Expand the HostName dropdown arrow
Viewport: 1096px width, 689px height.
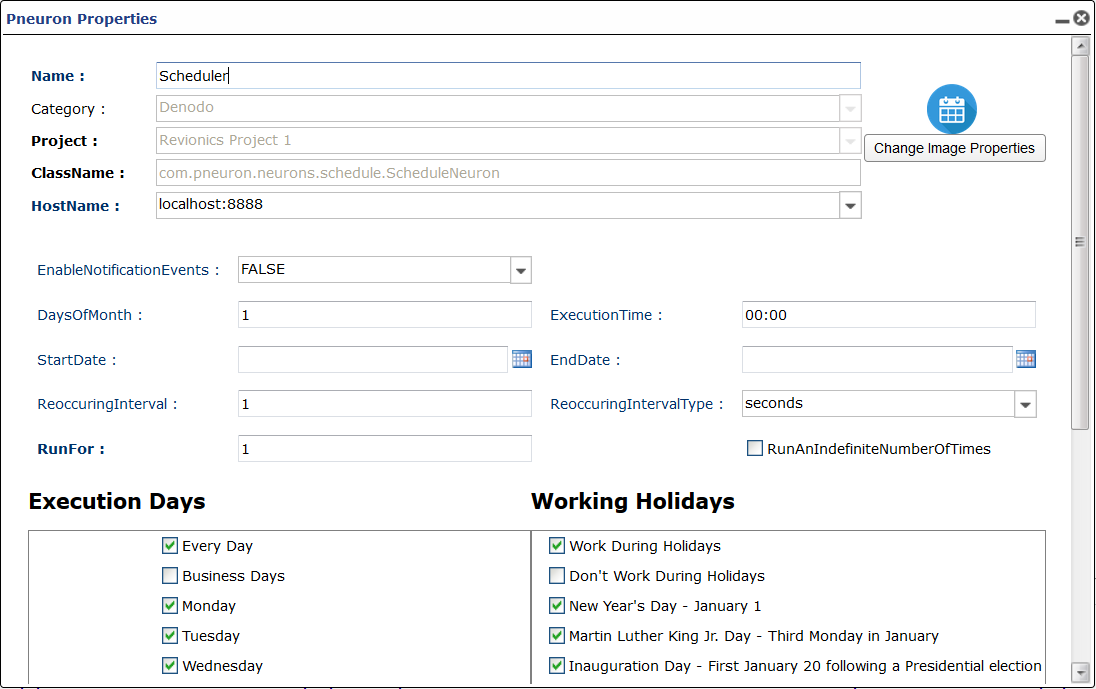point(850,205)
